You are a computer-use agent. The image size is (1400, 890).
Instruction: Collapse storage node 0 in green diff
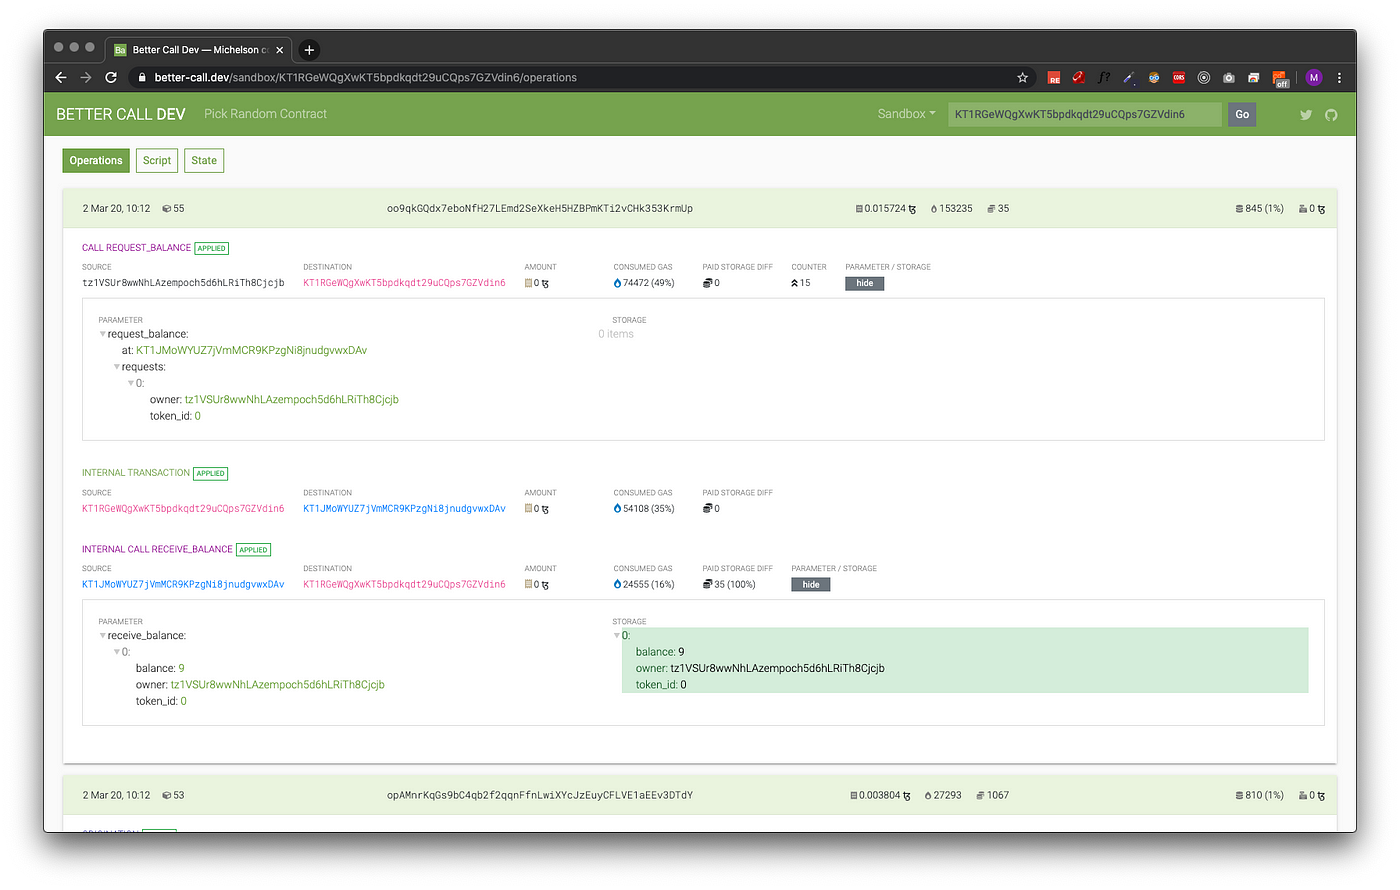[616, 636]
